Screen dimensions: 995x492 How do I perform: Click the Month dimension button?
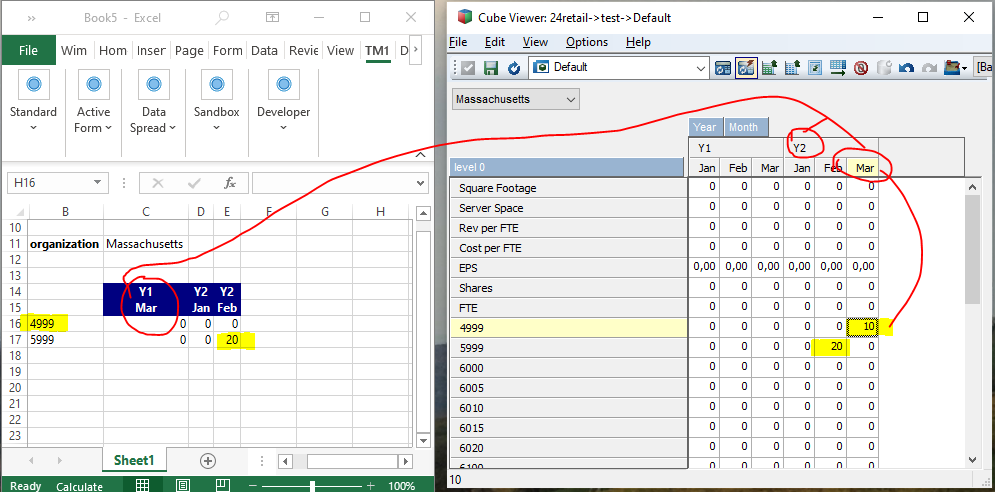click(x=743, y=127)
